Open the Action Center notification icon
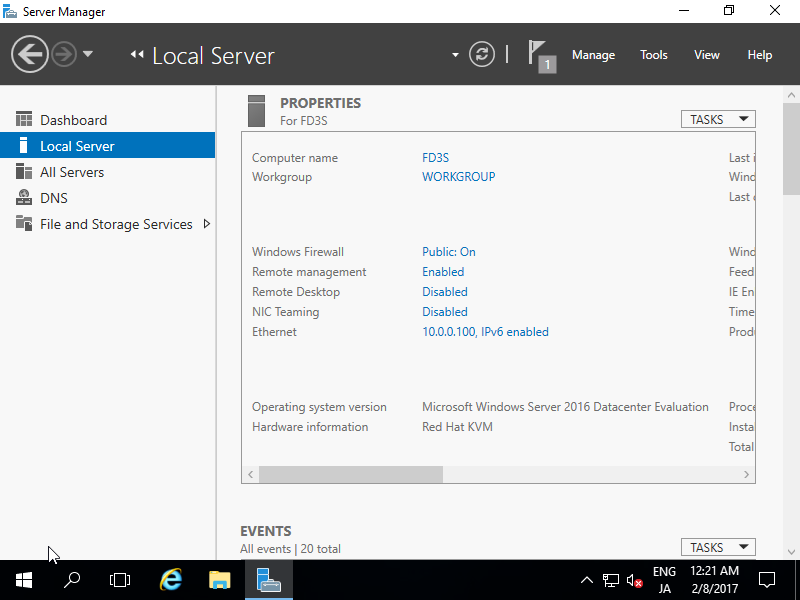 click(767, 580)
